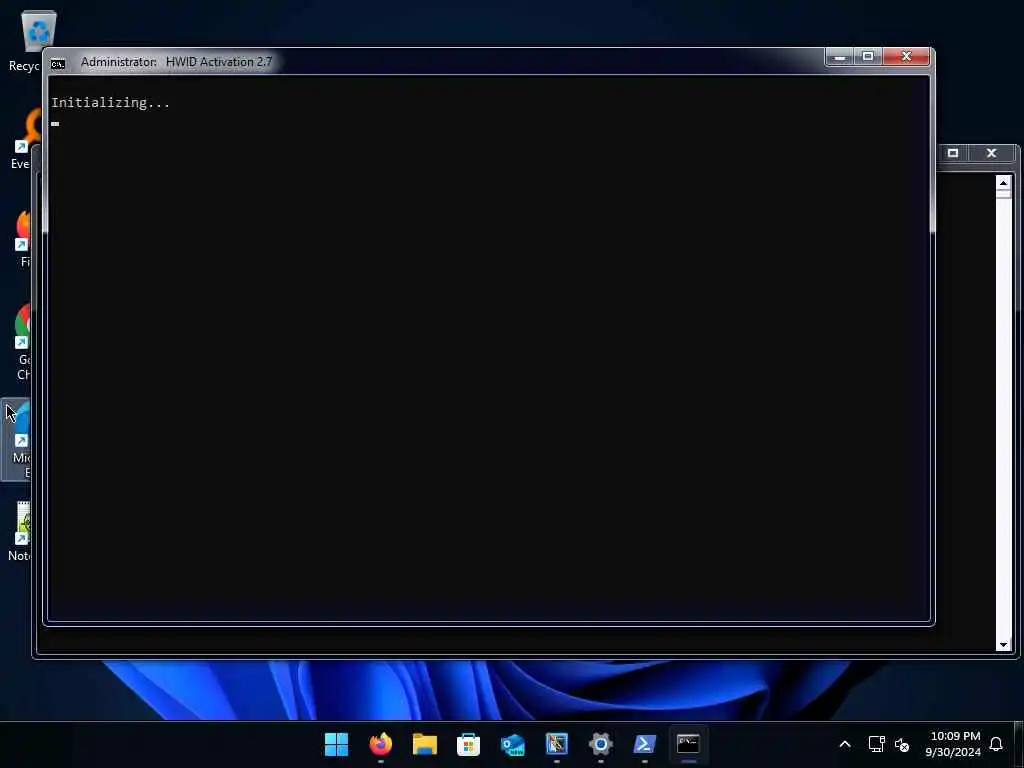Open the Windows Start menu
This screenshot has height=768, width=1024.
tap(336, 744)
